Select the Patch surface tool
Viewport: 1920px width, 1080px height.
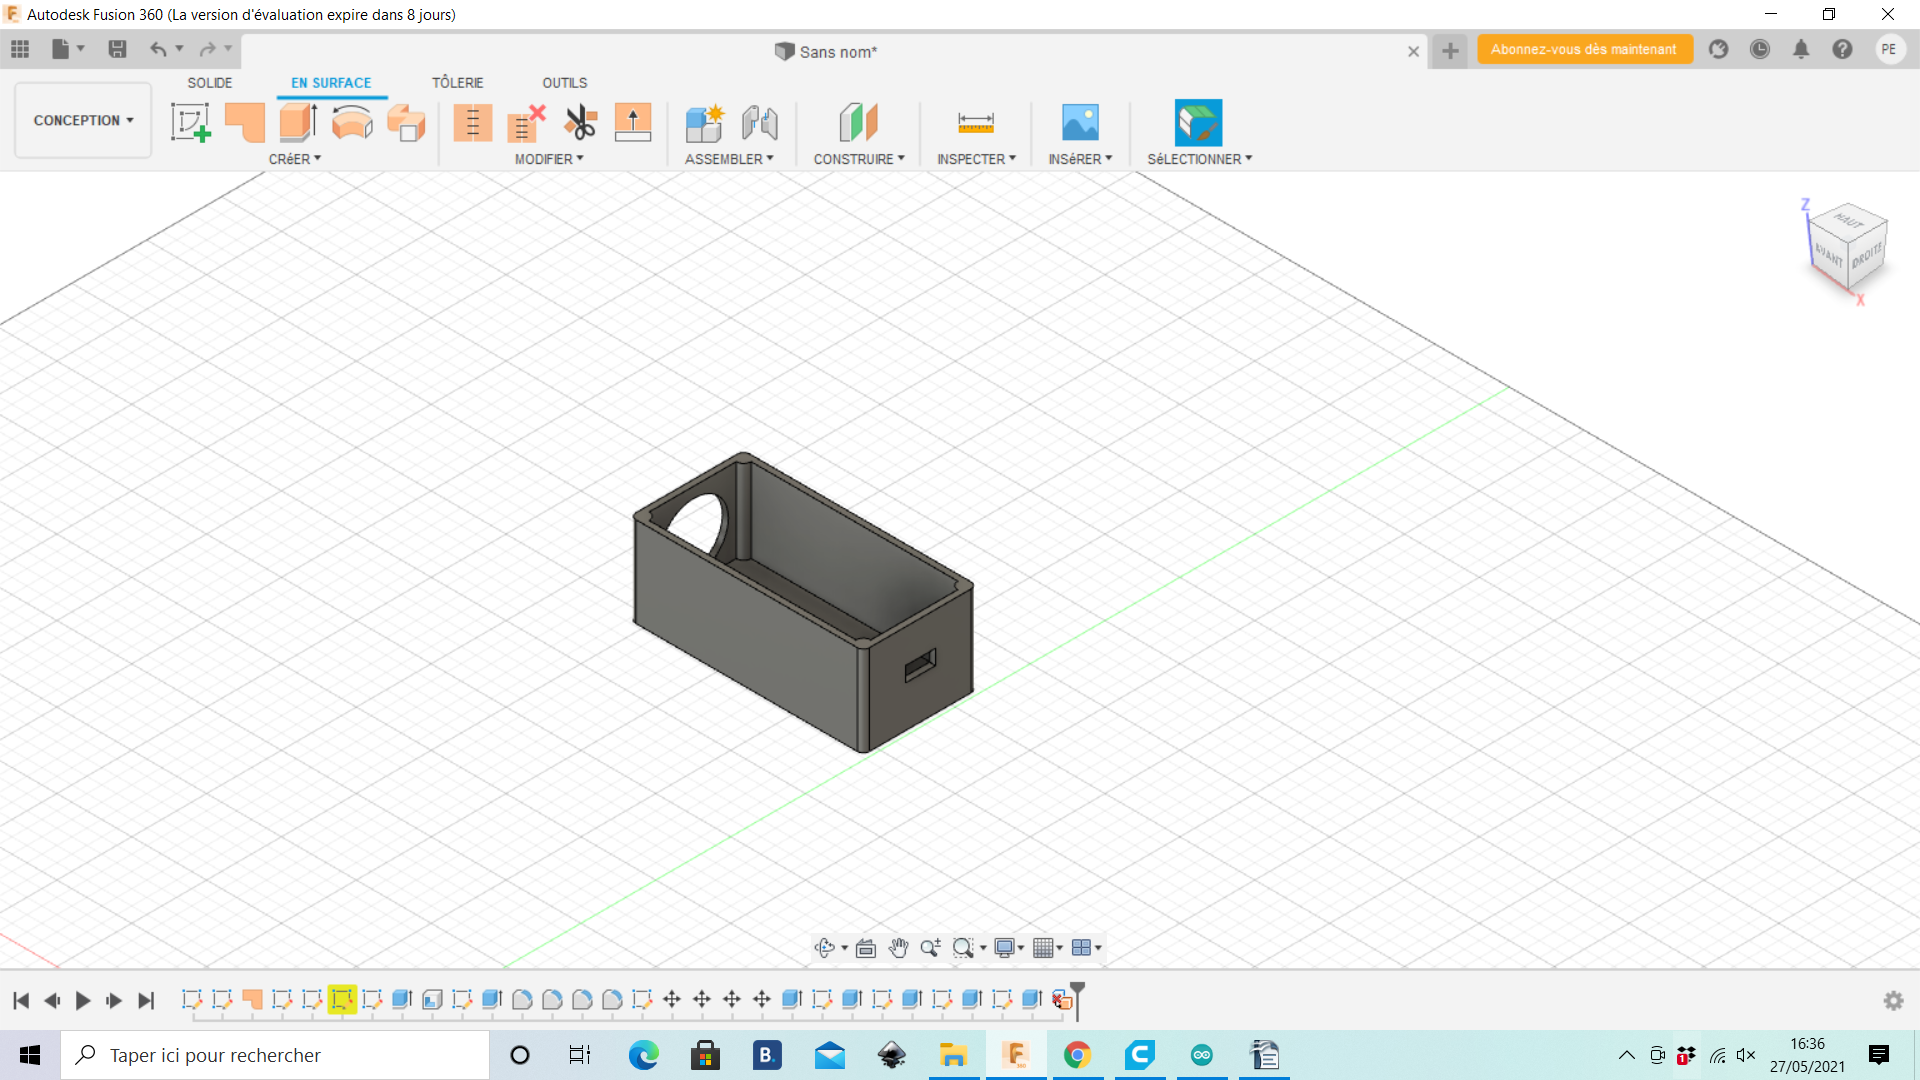[x=245, y=123]
